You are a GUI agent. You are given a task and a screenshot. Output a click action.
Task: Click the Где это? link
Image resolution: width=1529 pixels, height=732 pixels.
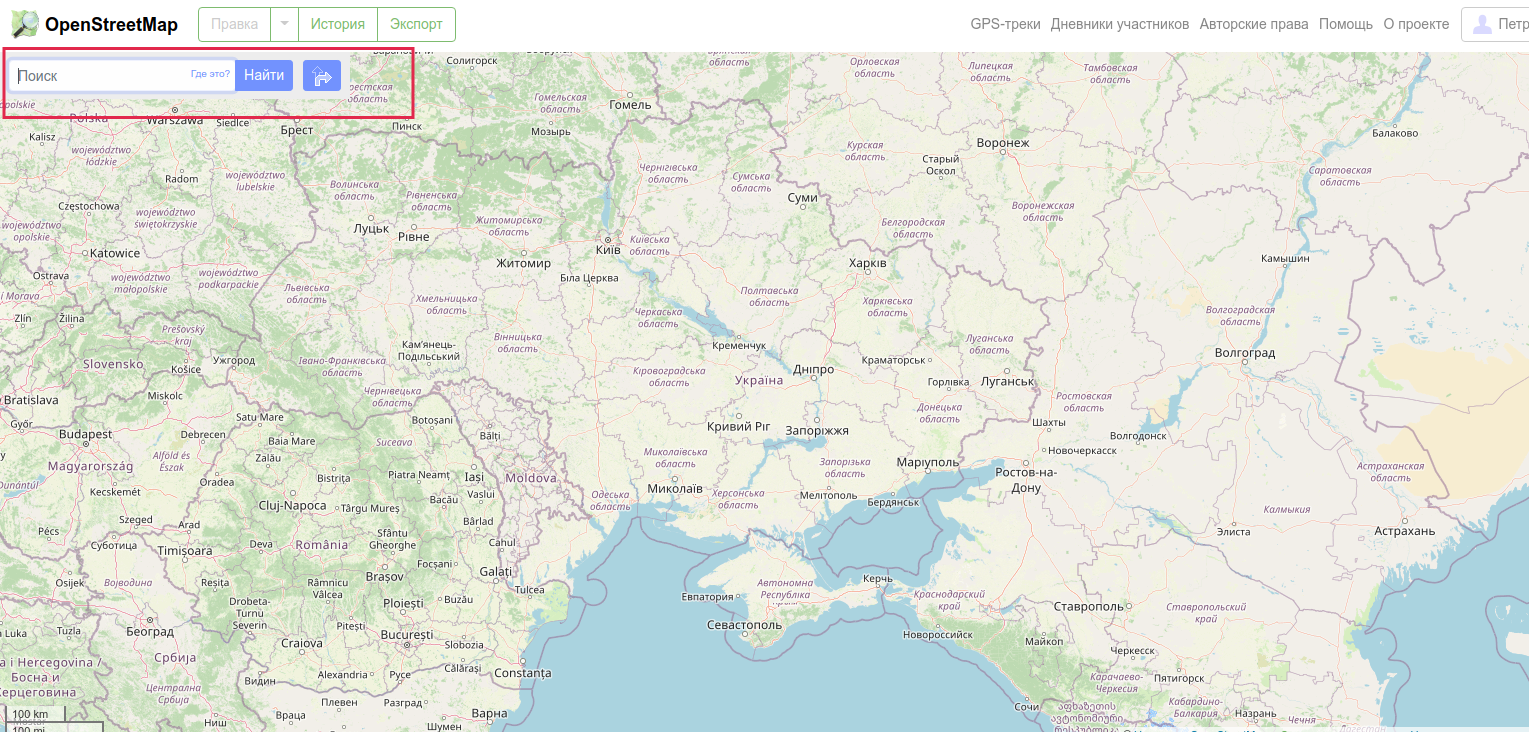coord(210,74)
